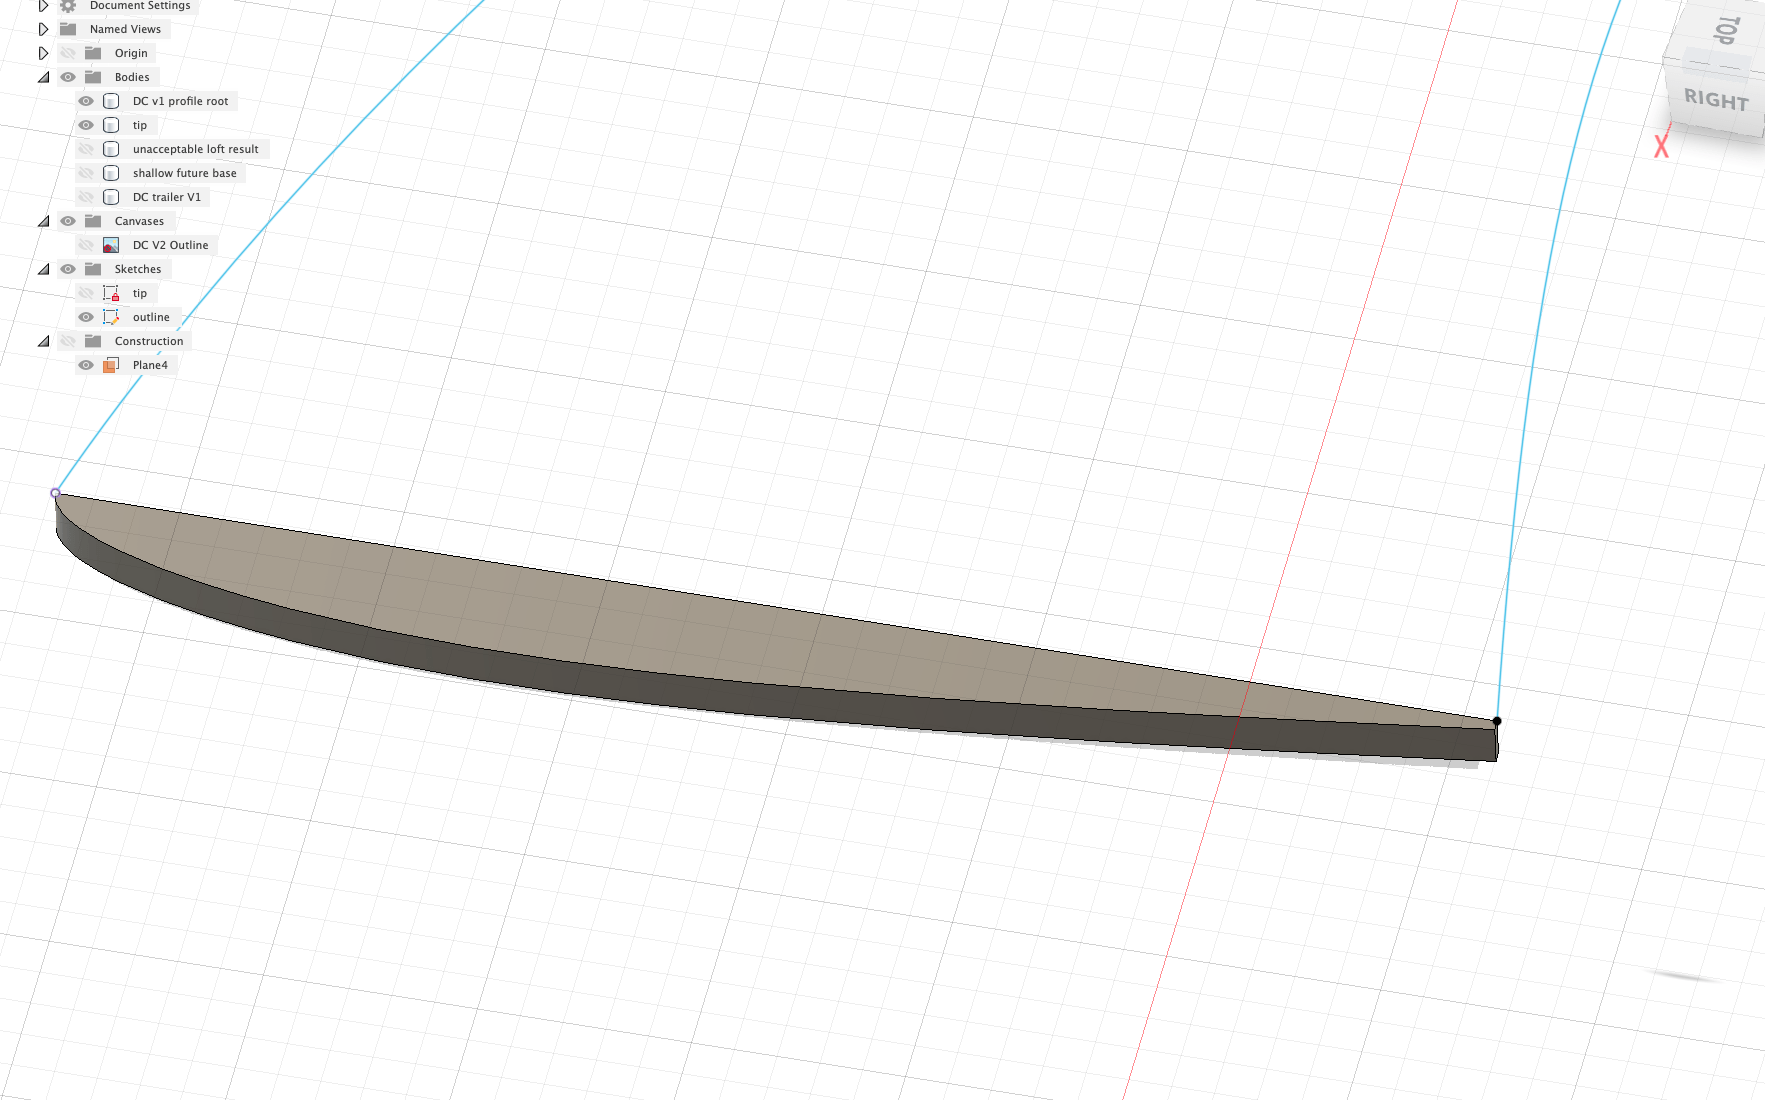Select the shallow future base body
Image resolution: width=1765 pixels, height=1100 pixels.
[x=186, y=172]
